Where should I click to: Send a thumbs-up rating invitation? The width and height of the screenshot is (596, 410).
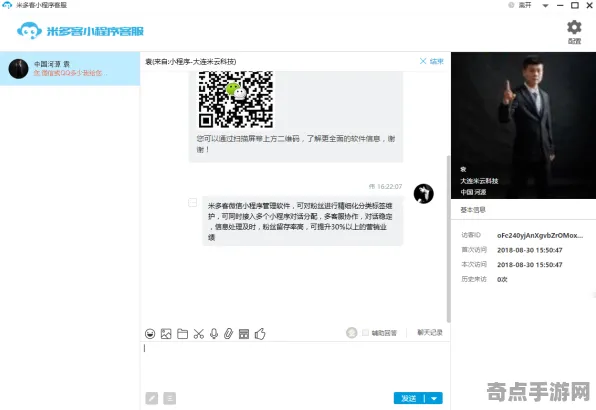(260, 334)
